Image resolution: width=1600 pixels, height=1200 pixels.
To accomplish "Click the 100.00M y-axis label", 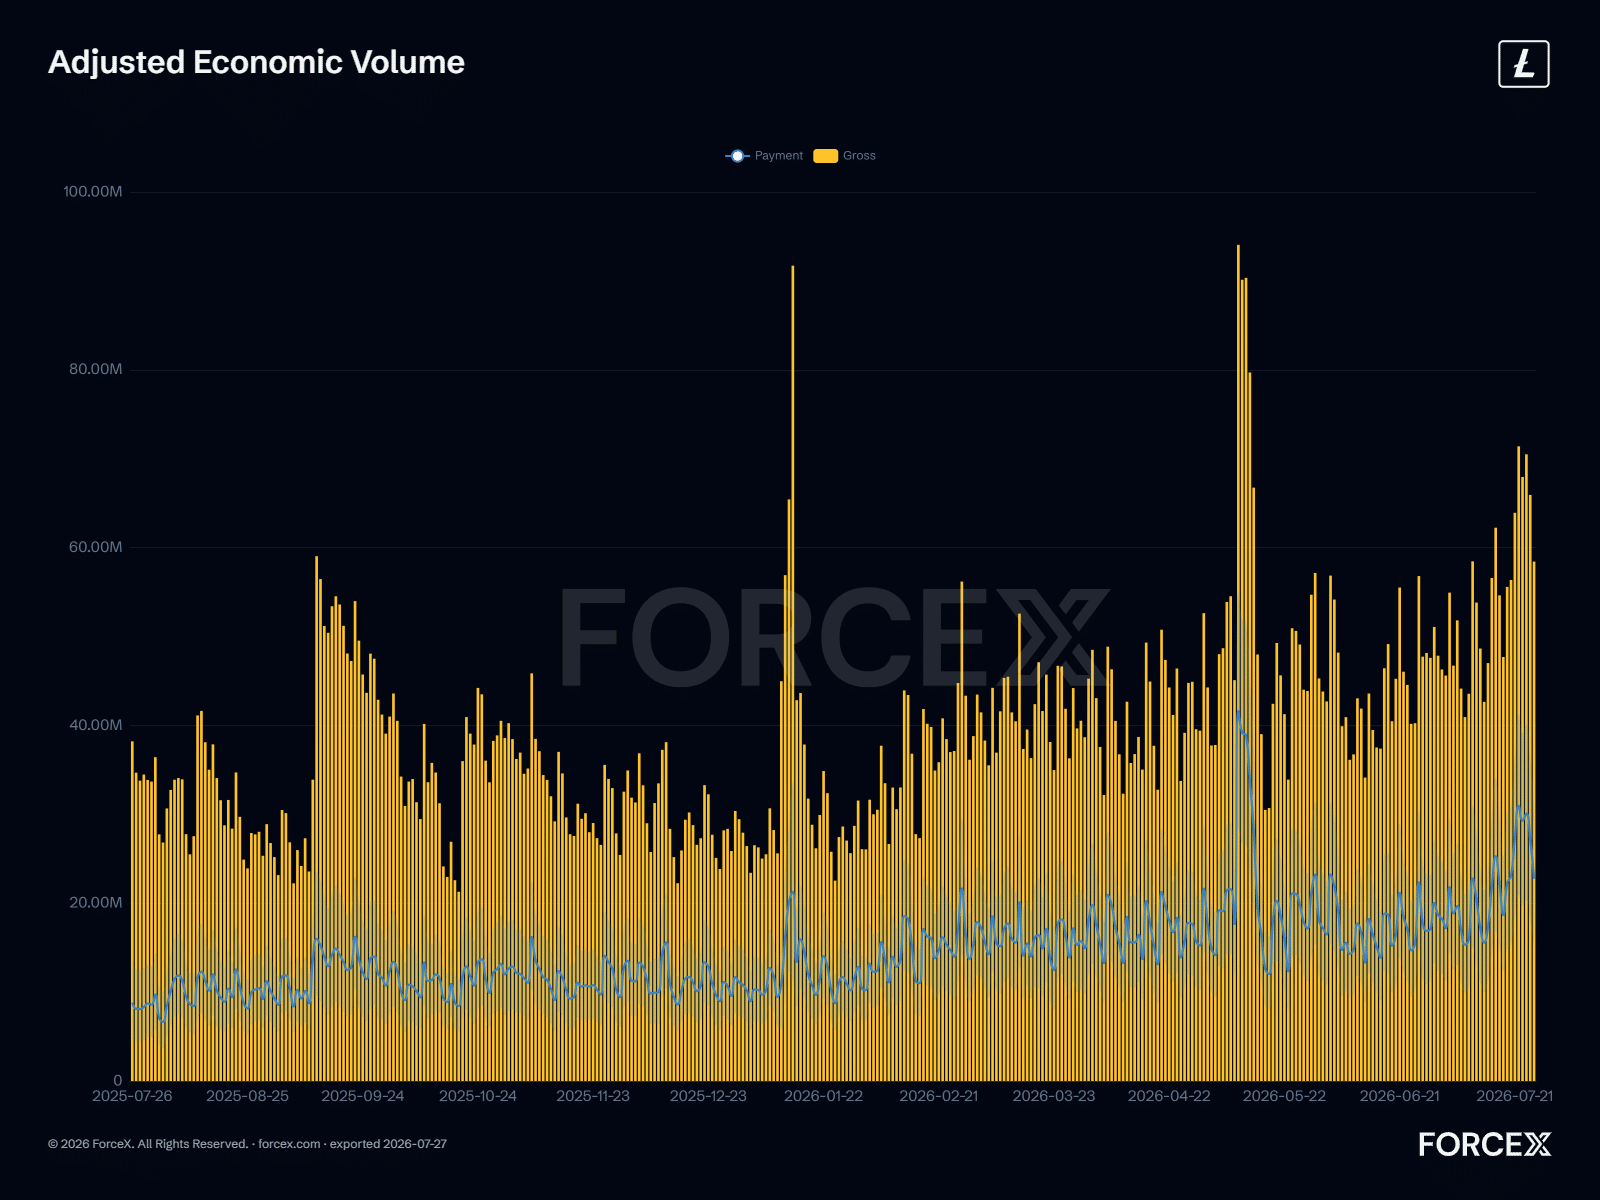I will (x=93, y=192).
